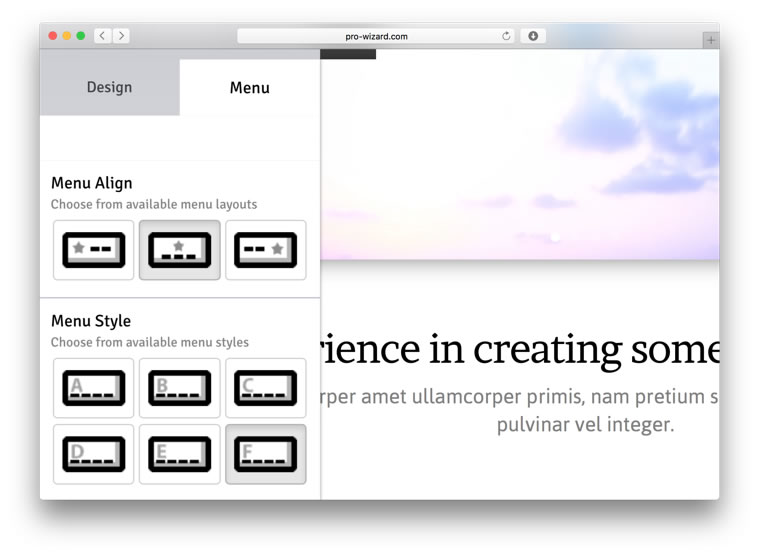Close the browser window
The height and width of the screenshot is (556, 759).
53,36
